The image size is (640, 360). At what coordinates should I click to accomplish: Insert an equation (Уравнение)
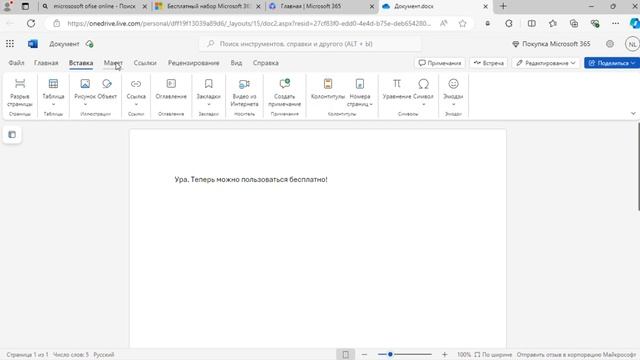click(397, 89)
